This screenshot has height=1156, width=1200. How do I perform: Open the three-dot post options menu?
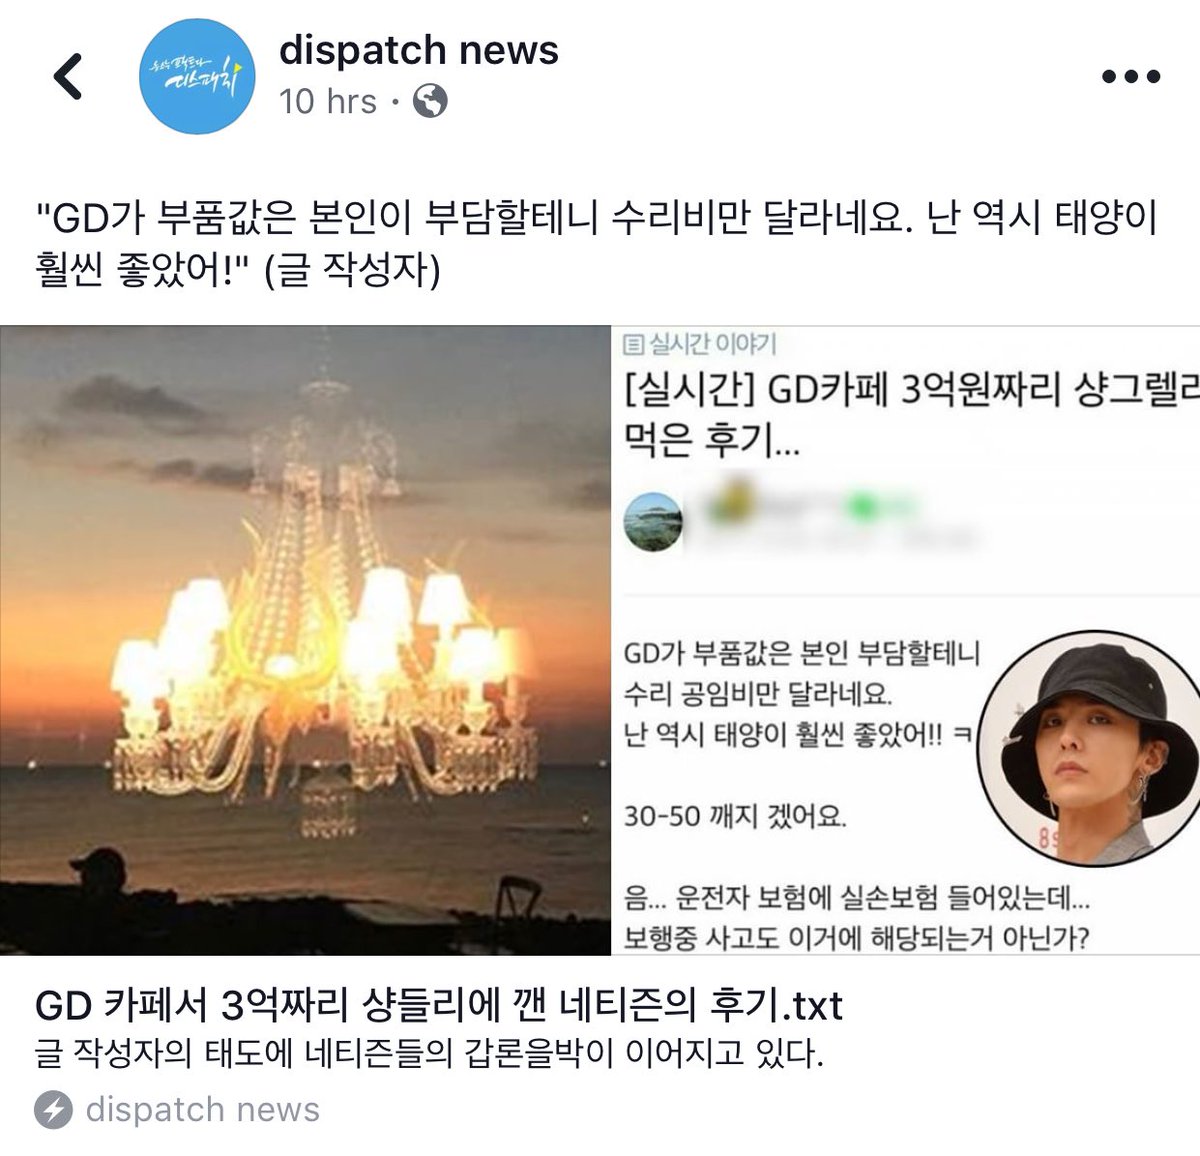(1131, 77)
